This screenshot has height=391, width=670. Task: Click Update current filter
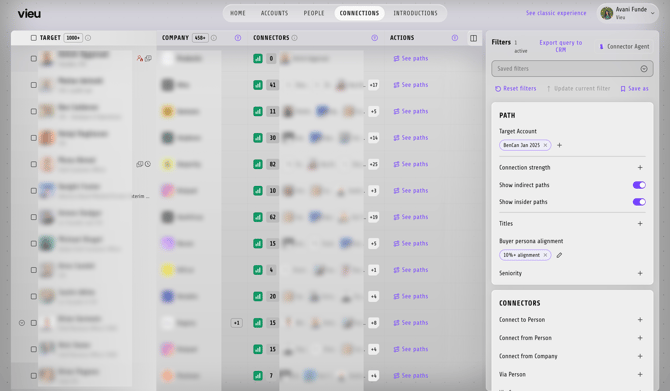coord(578,89)
